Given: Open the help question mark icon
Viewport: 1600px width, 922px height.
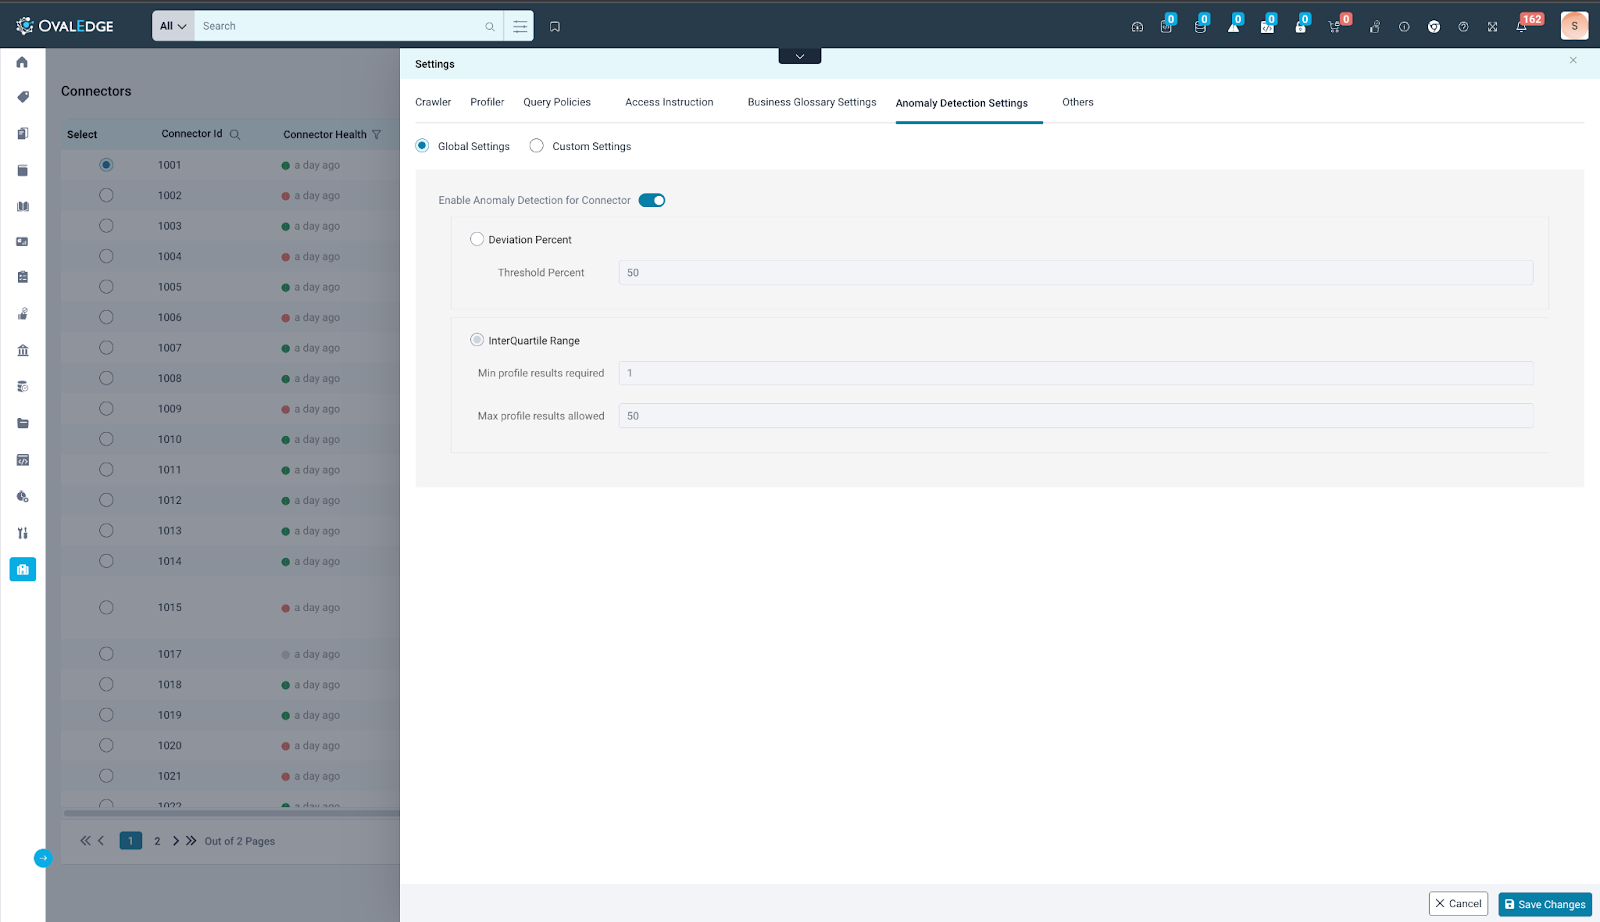Looking at the screenshot, I should pos(1463,27).
